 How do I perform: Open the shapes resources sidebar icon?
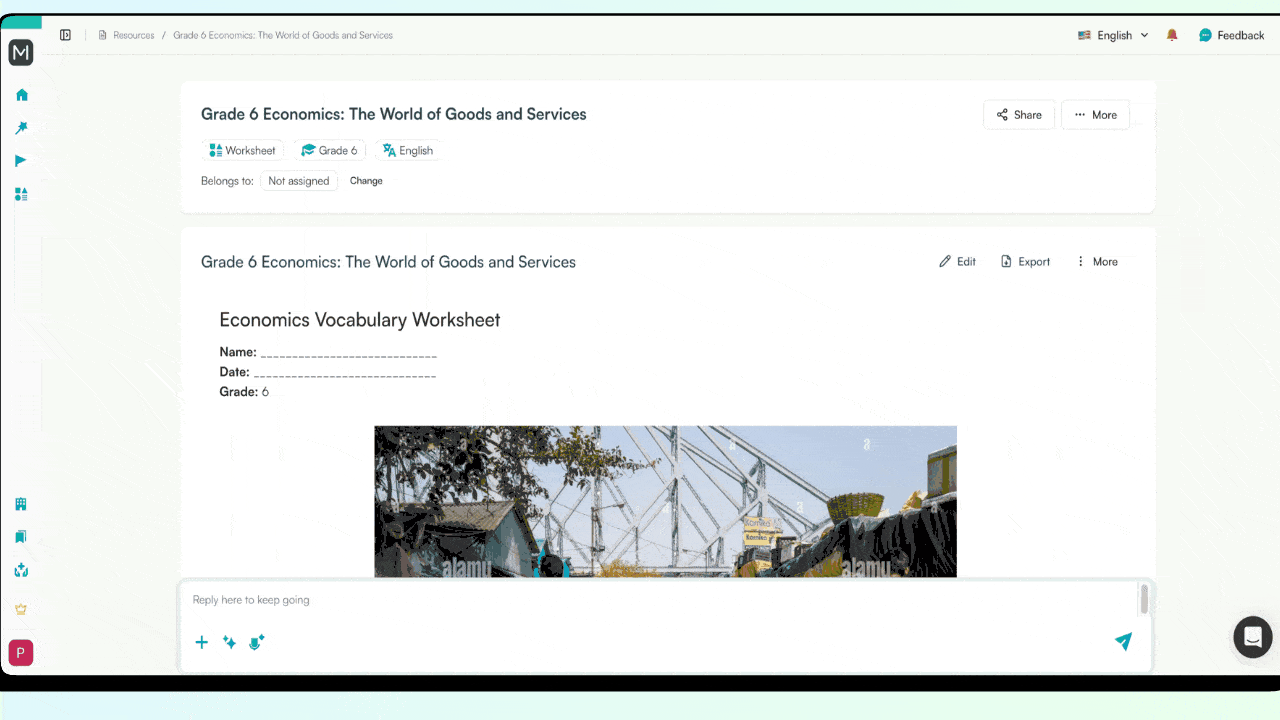[x=21, y=194]
